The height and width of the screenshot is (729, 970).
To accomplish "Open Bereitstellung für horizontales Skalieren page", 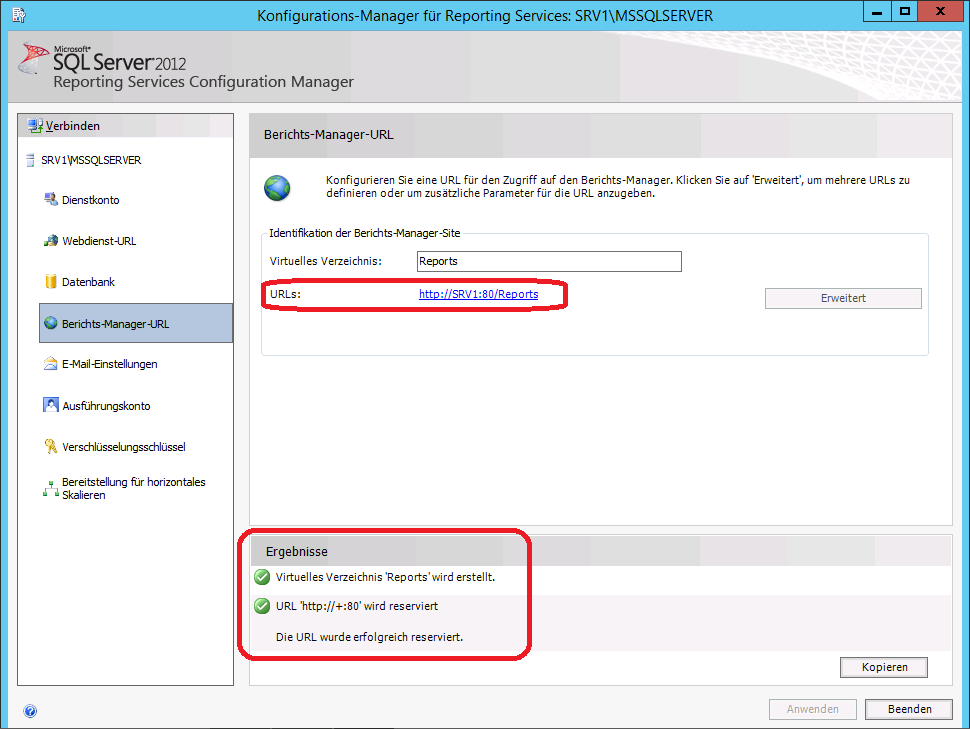I will tap(134, 488).
